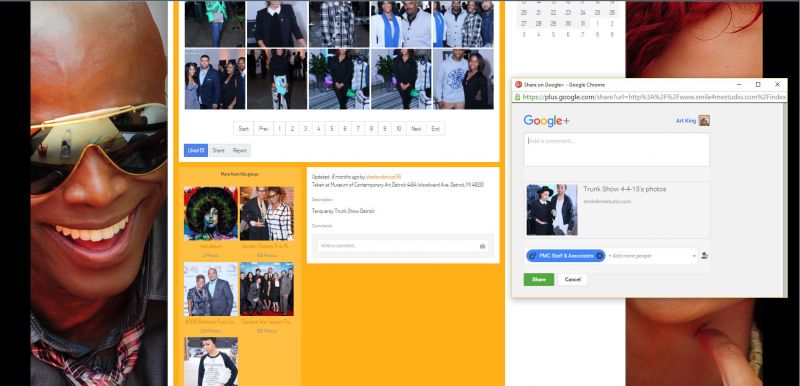Open the Trunk Show 4-4-15 preview thumbnail
The width and height of the screenshot is (800, 386).
[552, 210]
